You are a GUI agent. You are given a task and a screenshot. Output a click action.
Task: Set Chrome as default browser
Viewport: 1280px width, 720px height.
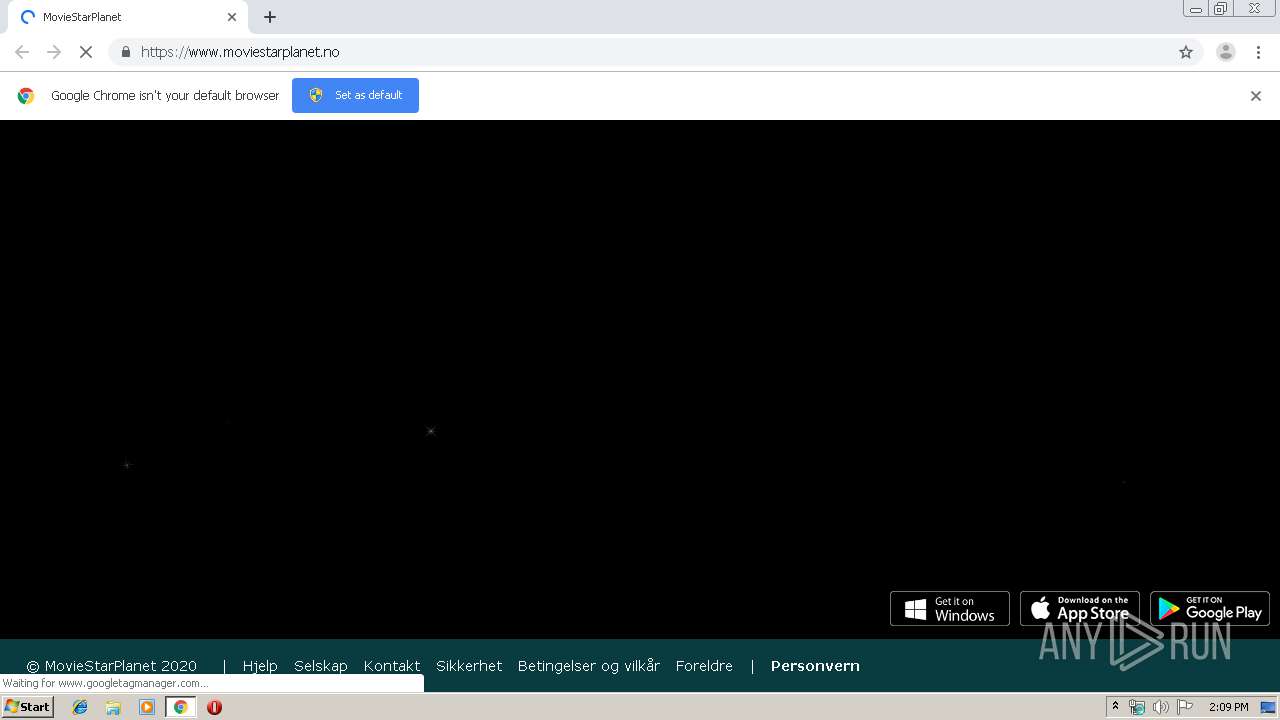pyautogui.click(x=355, y=95)
